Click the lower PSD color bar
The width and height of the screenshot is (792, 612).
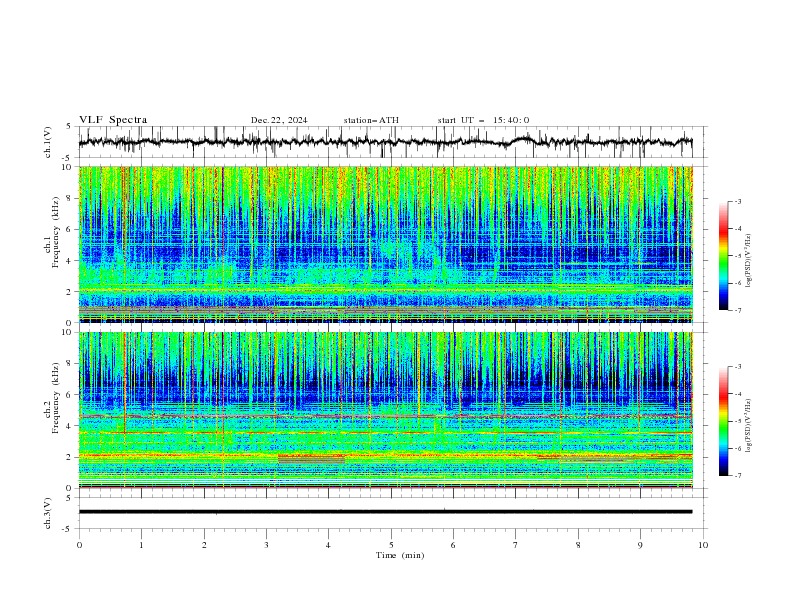click(x=724, y=421)
